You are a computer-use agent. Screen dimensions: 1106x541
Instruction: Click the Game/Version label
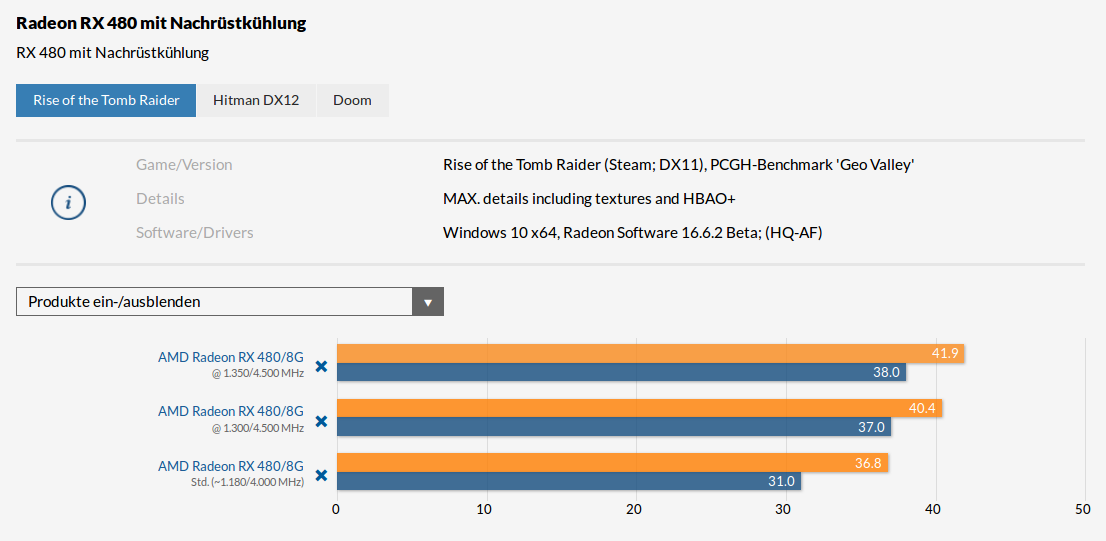pos(184,165)
